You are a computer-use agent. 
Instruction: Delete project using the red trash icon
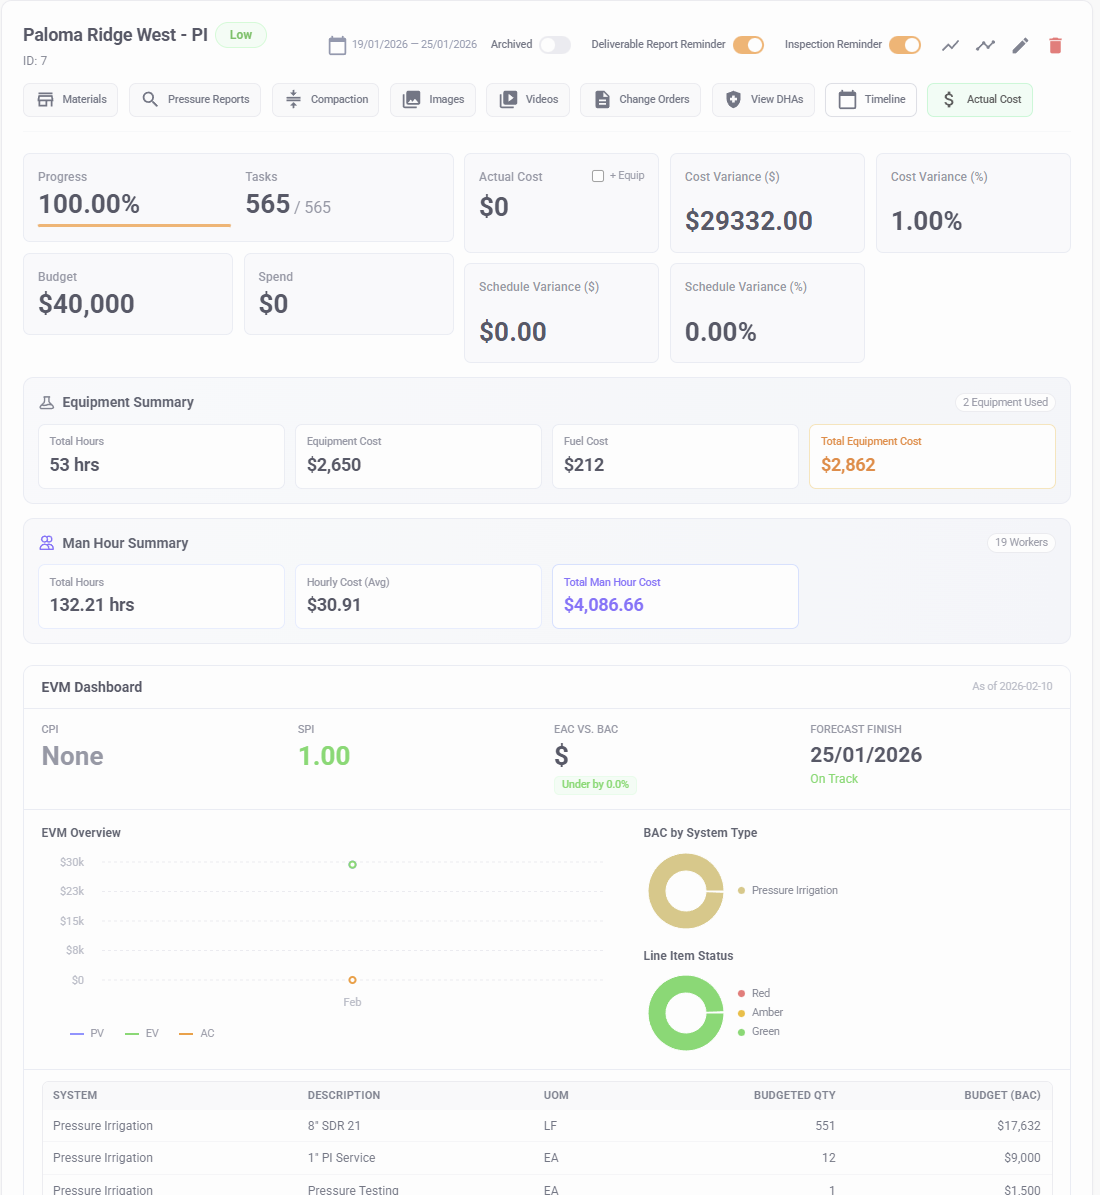coord(1055,45)
